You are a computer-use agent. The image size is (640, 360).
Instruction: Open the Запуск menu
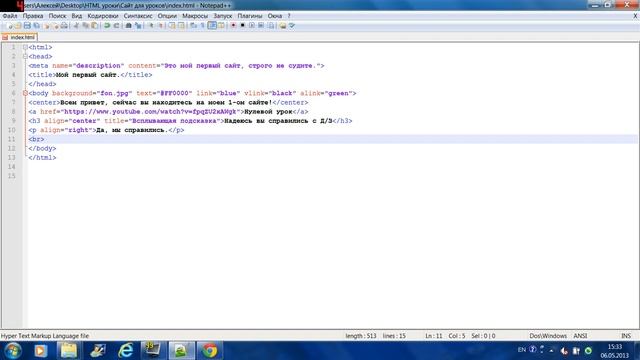[x=222, y=16]
